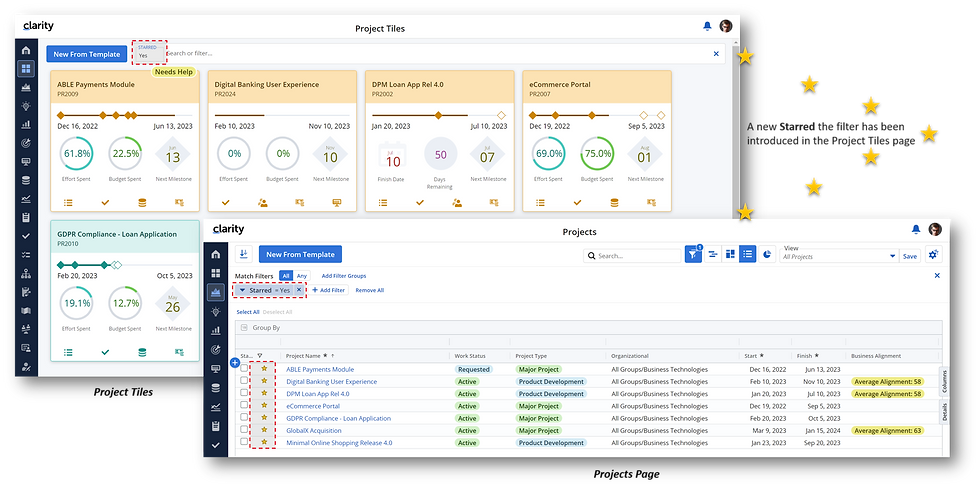Check the ABLE Payments Module row checkbox
Screen dimensions: 980x488
[244, 369]
